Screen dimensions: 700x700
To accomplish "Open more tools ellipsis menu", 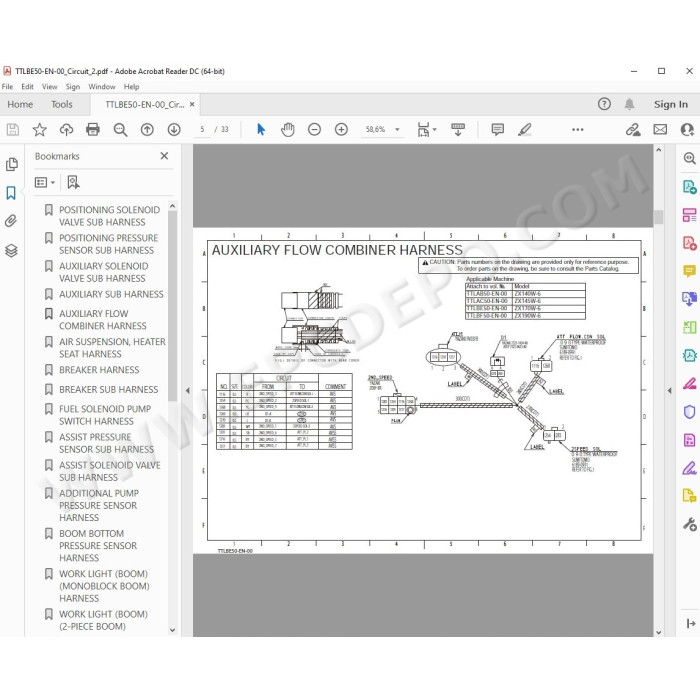I will (x=578, y=129).
